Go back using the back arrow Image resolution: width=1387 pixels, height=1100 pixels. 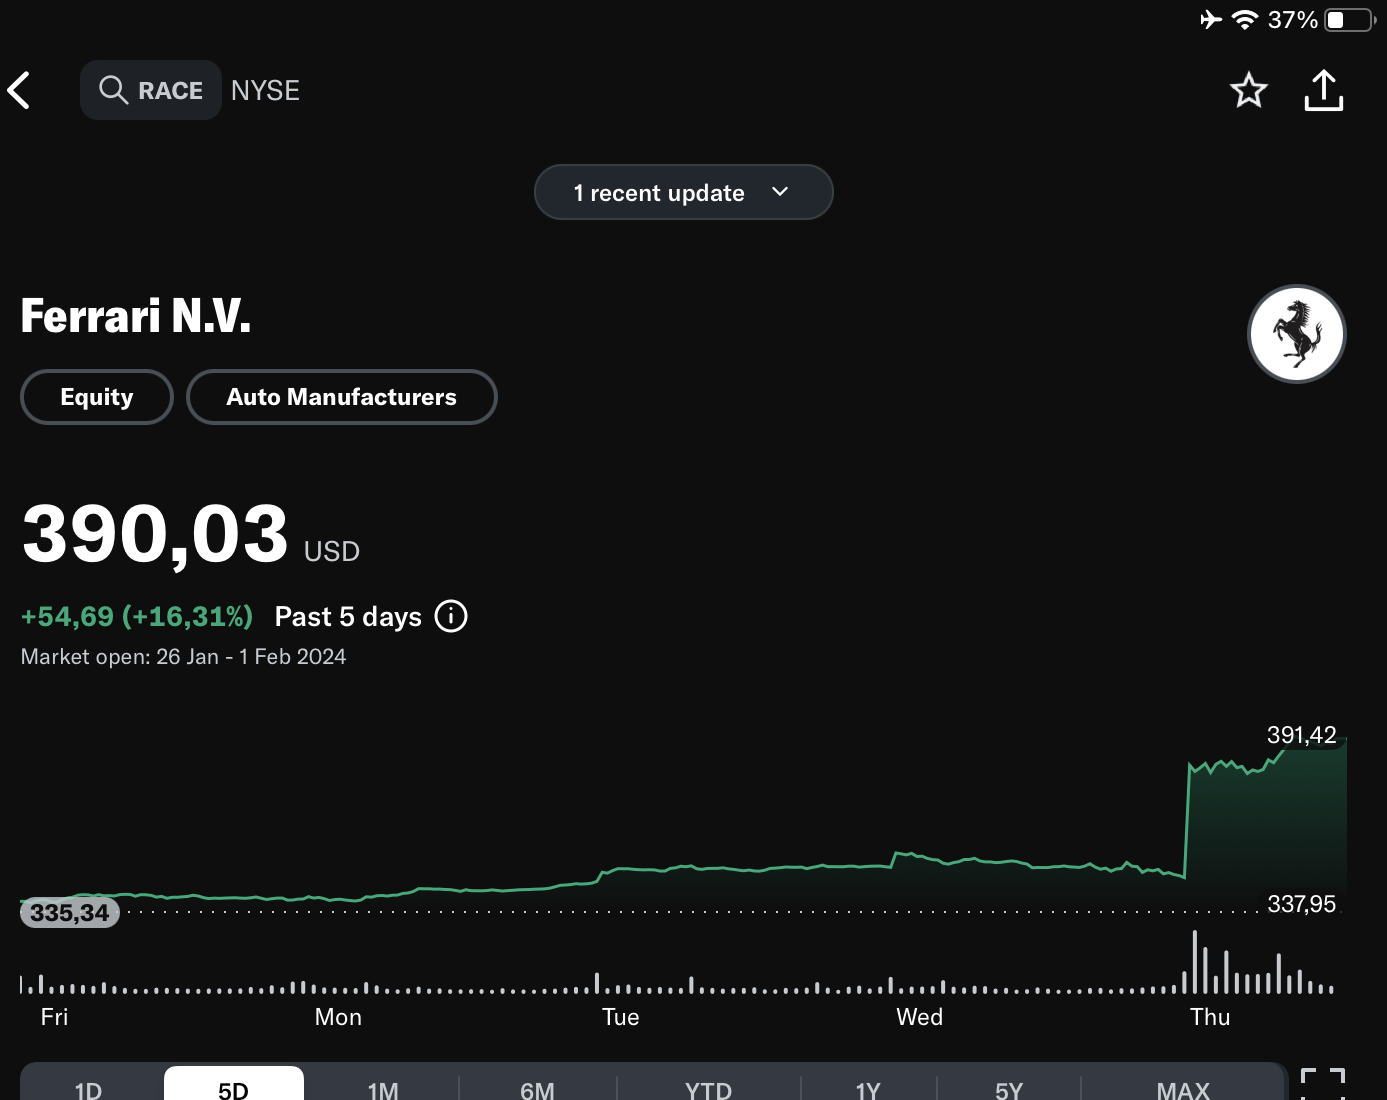point(19,90)
